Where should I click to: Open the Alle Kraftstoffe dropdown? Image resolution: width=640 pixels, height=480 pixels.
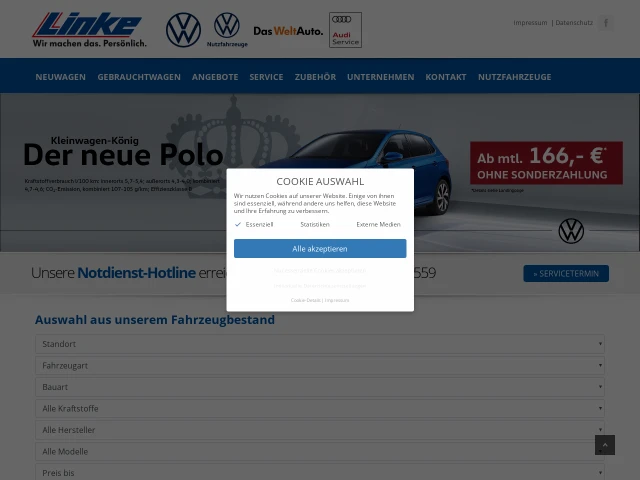coord(320,409)
